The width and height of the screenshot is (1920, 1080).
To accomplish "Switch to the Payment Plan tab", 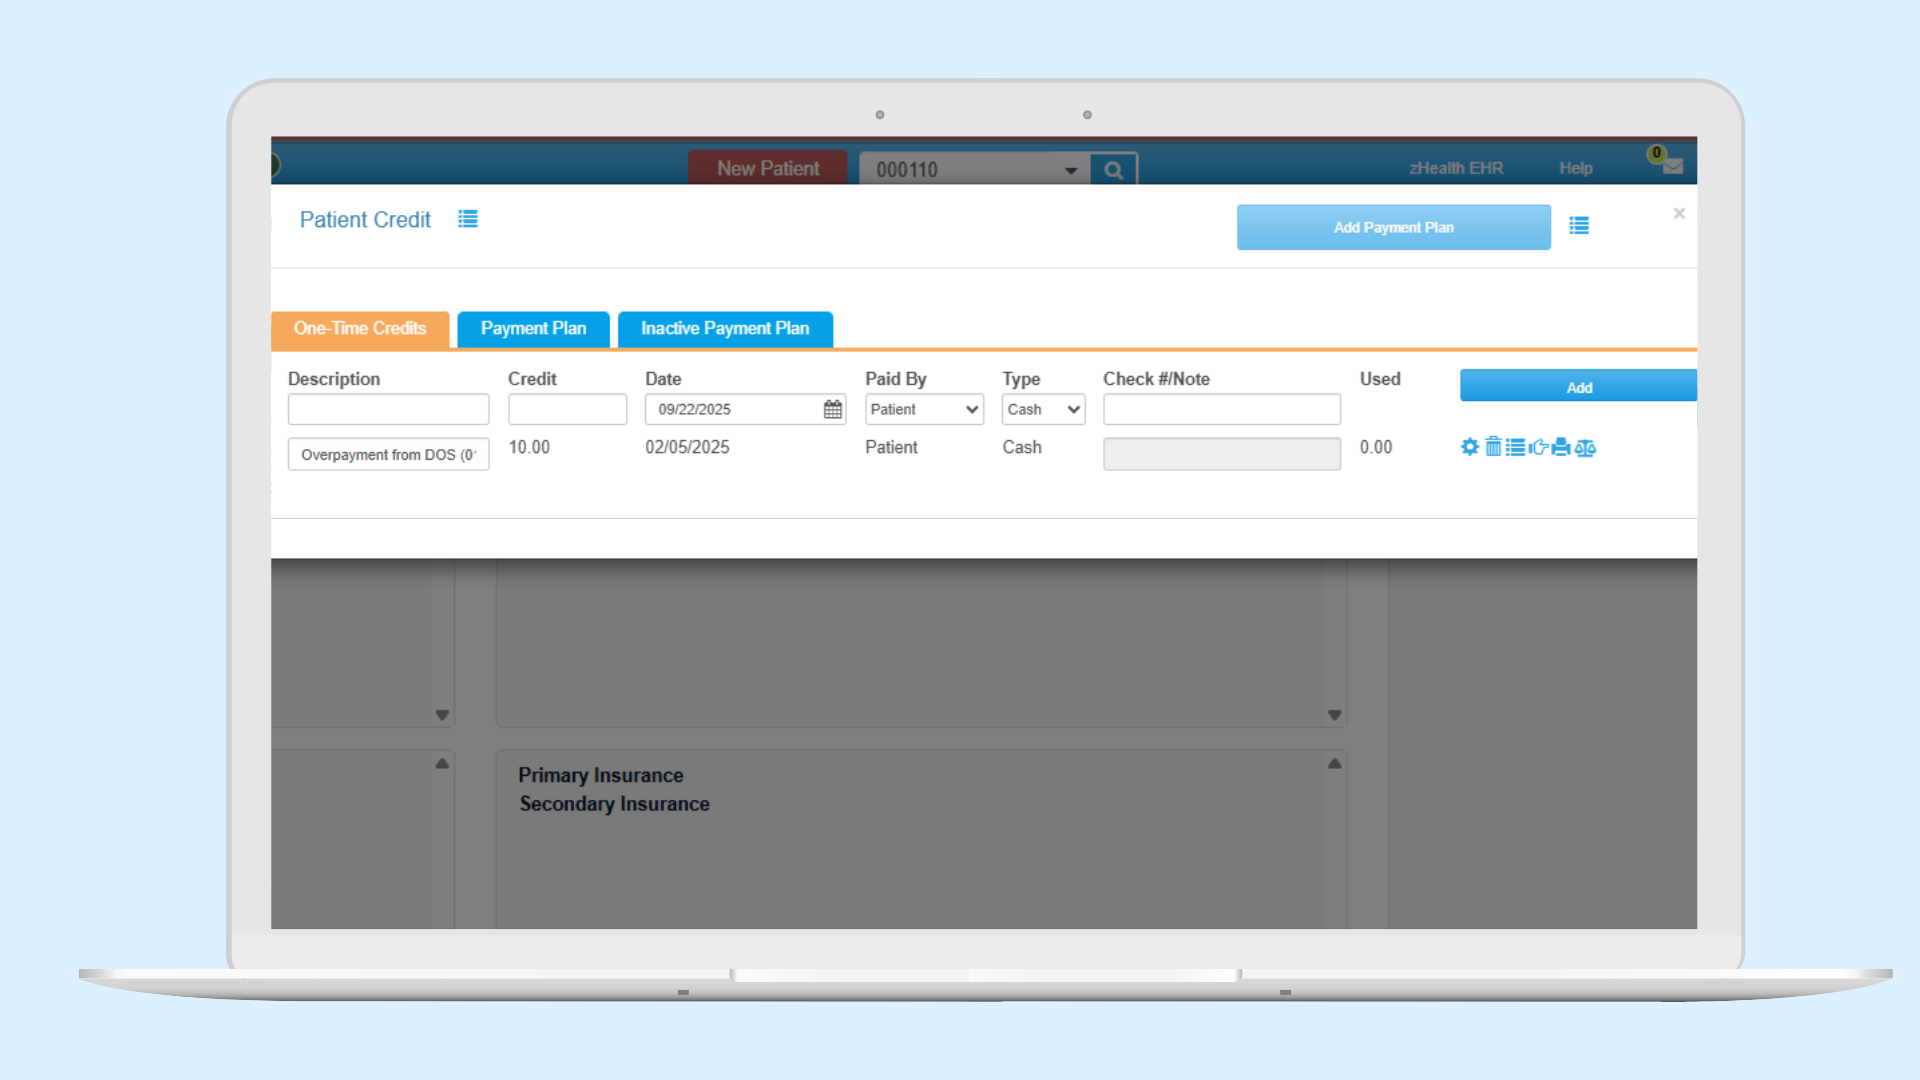I will pyautogui.click(x=533, y=328).
